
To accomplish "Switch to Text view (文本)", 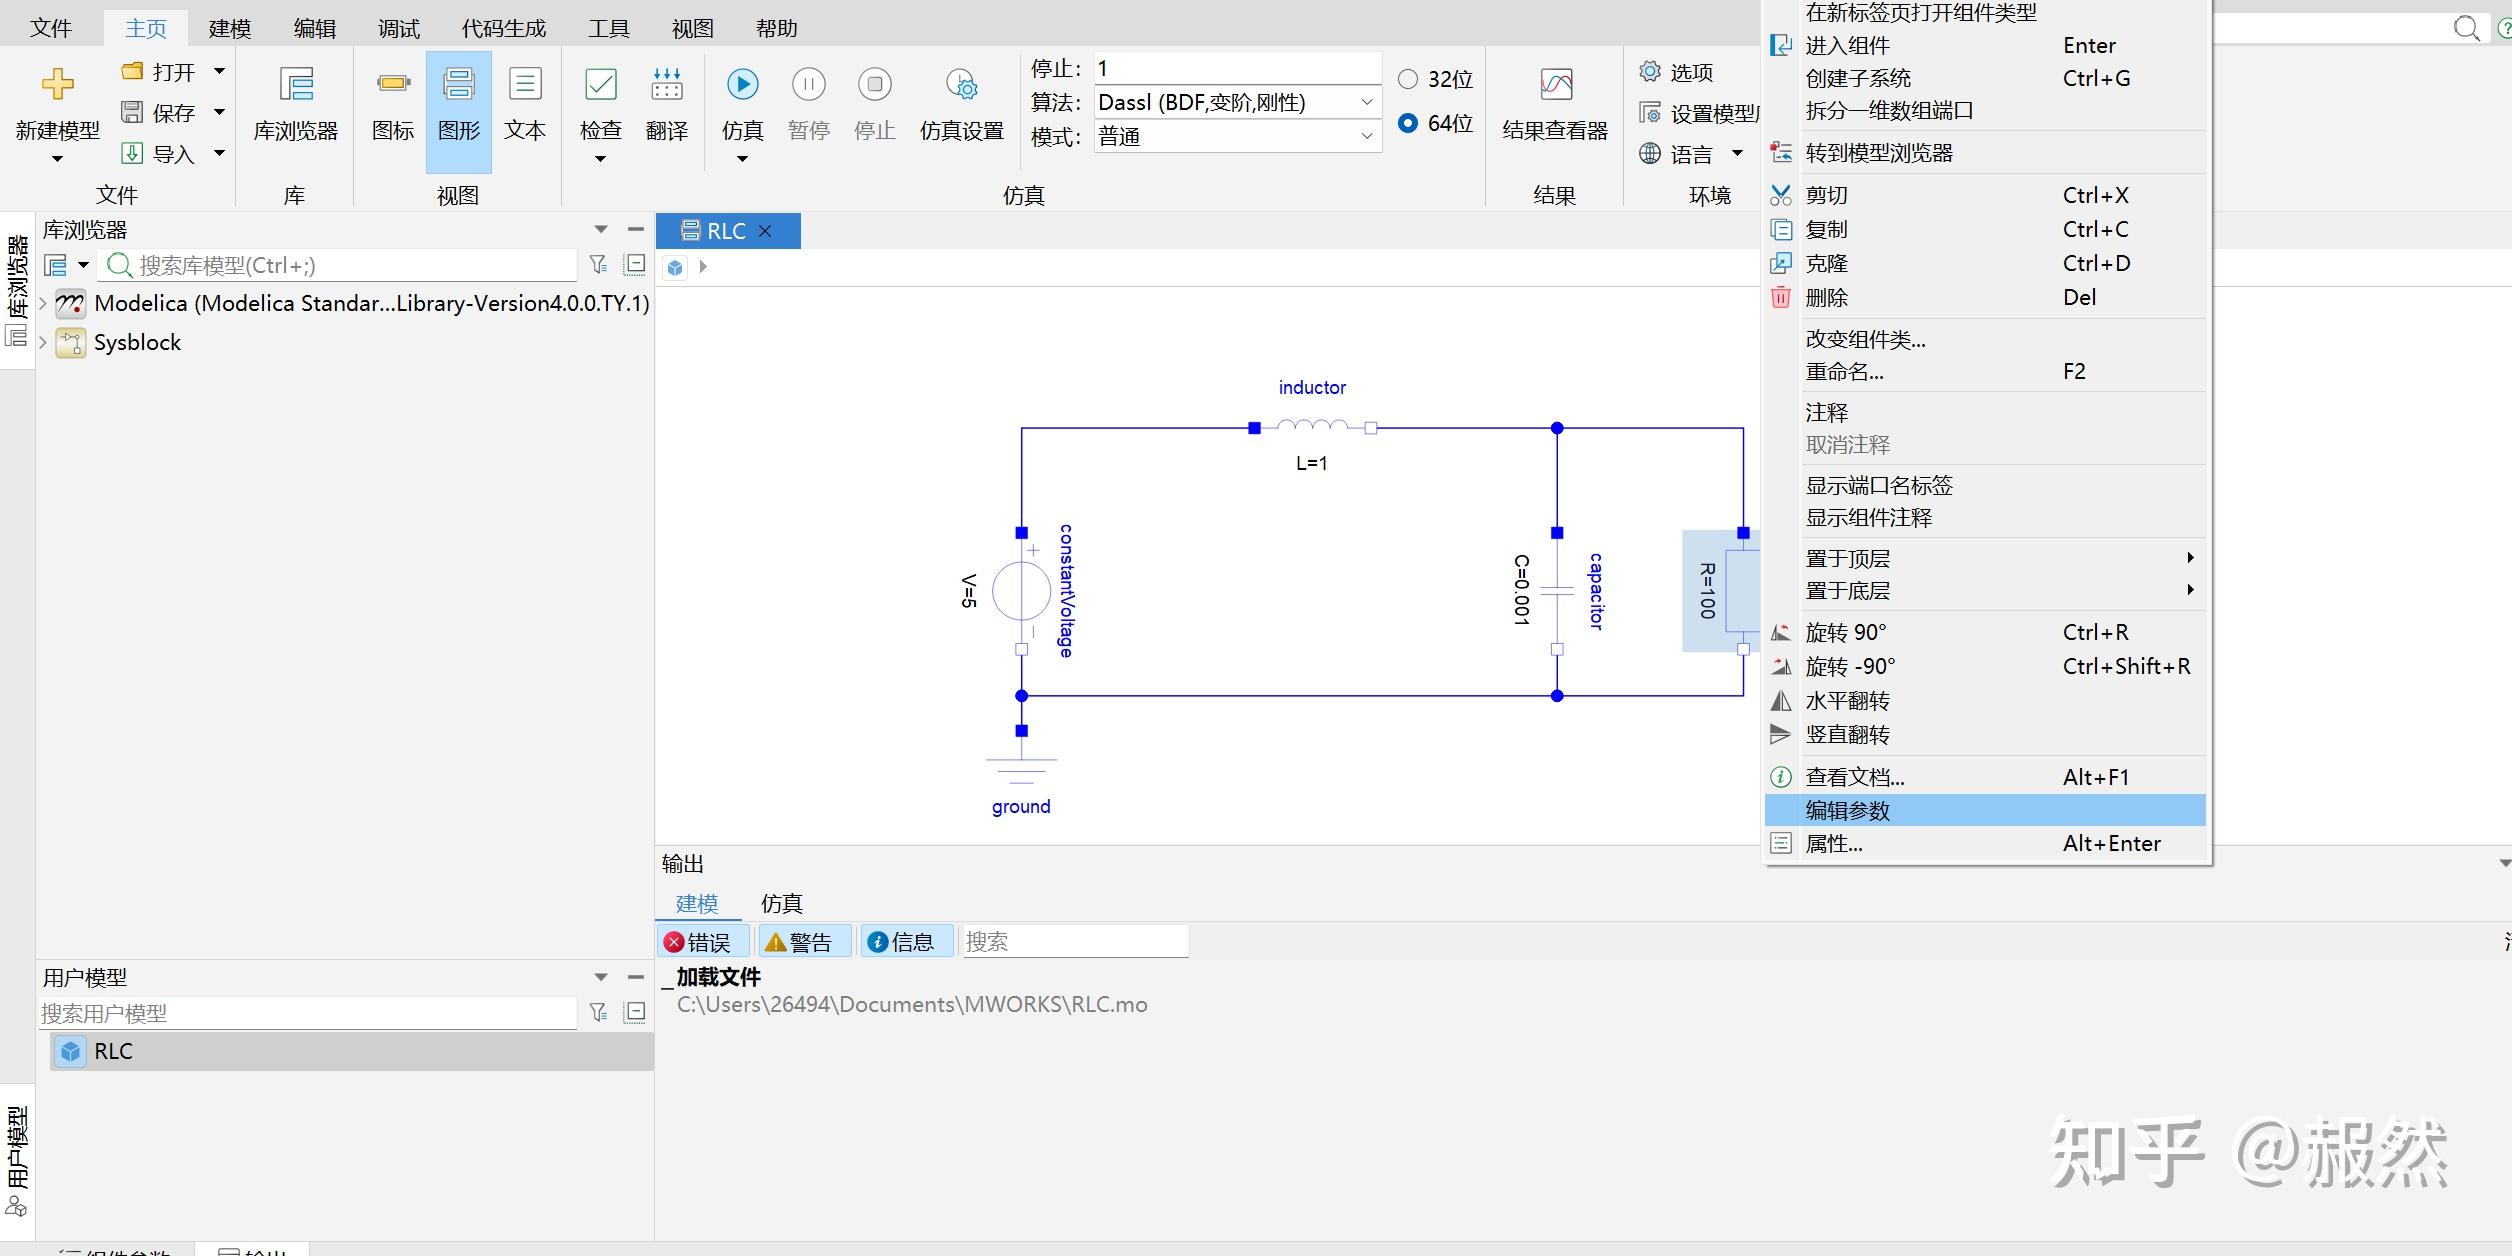I will 525,84.
